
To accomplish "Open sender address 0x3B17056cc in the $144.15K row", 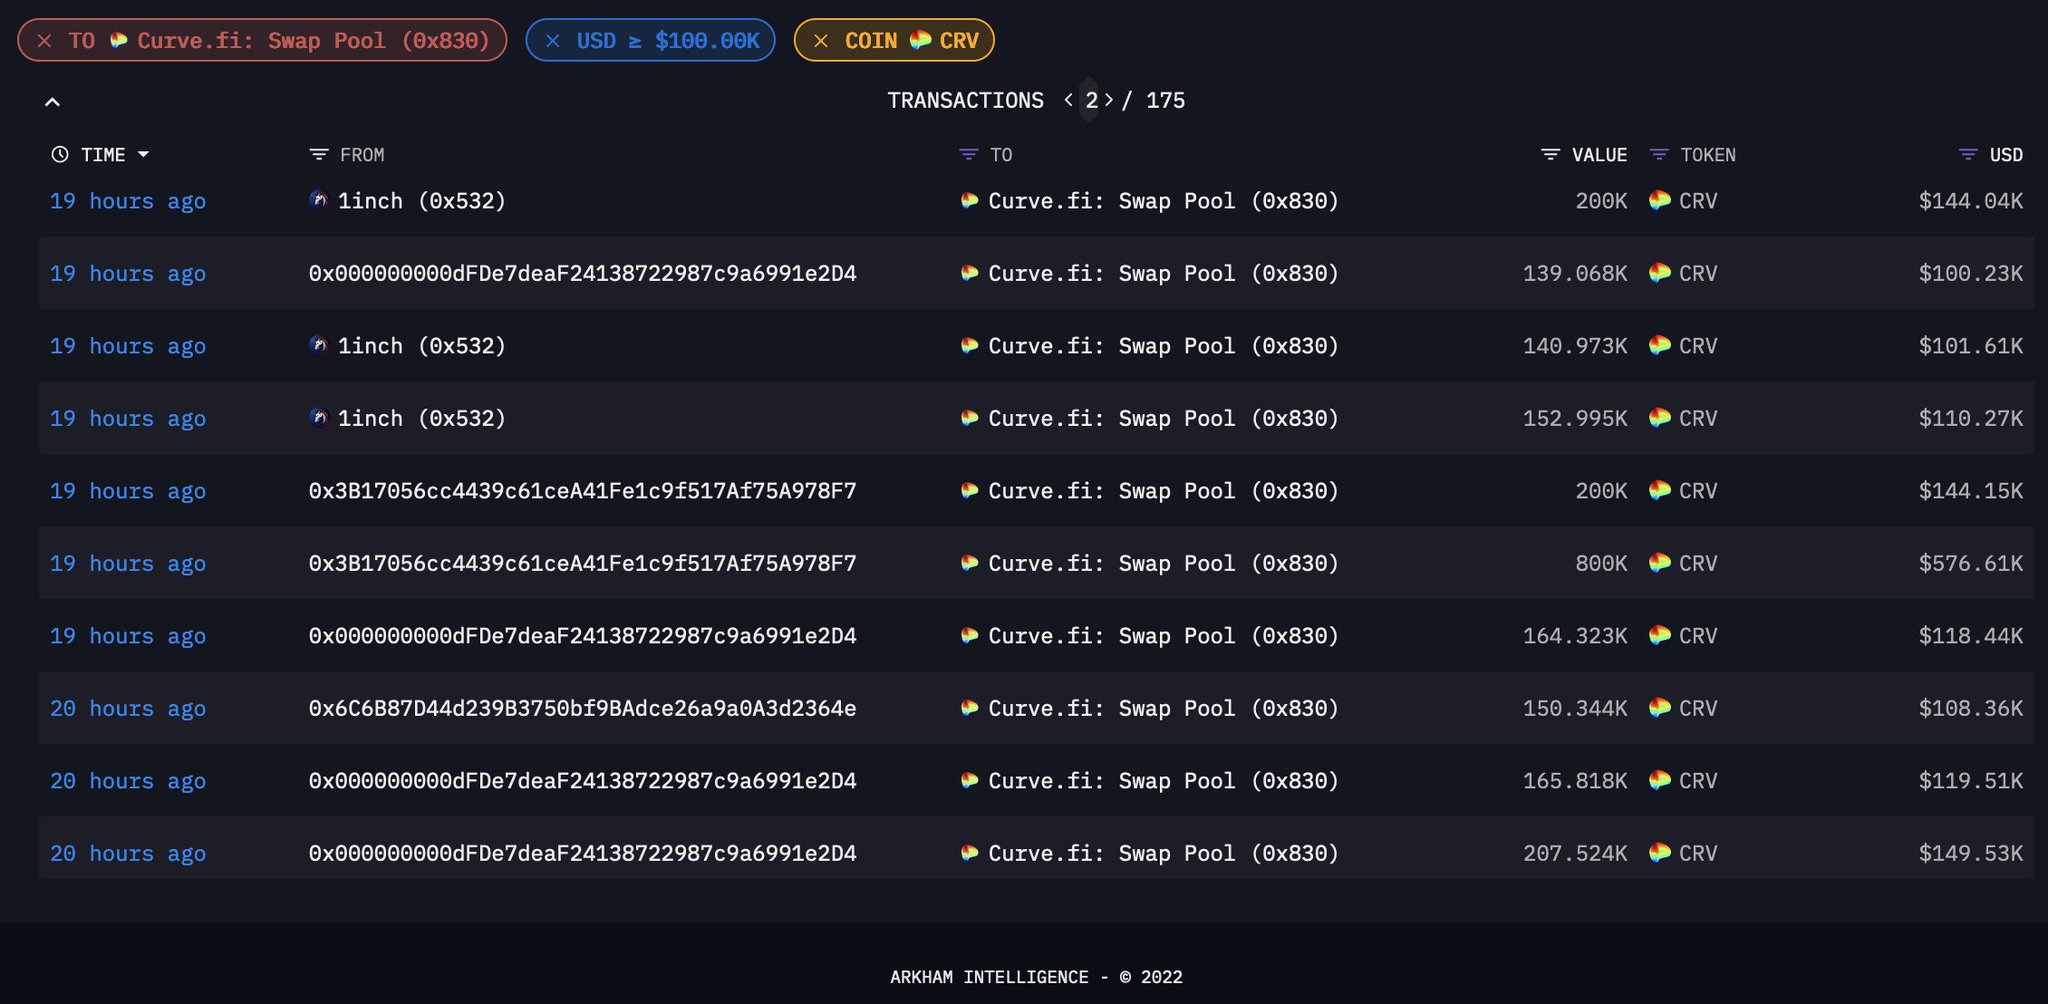I will tap(582, 491).
